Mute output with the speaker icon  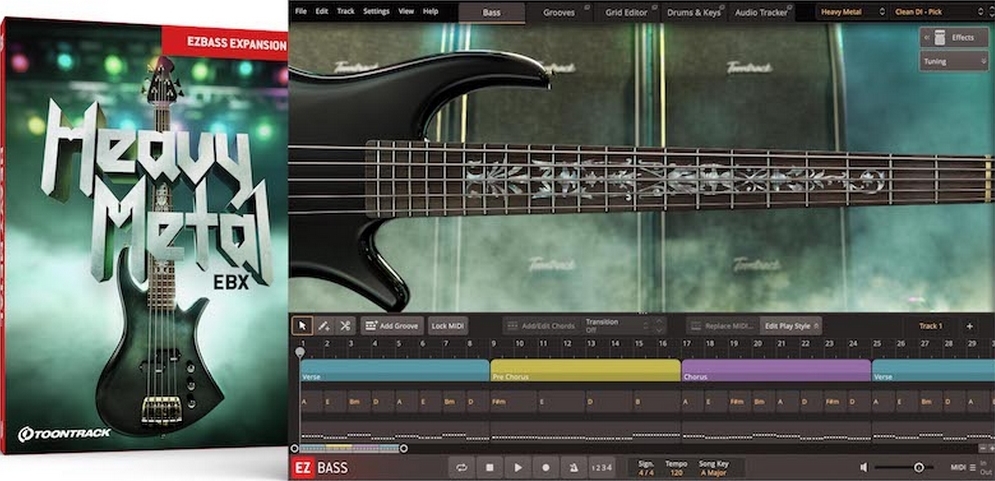(864, 468)
